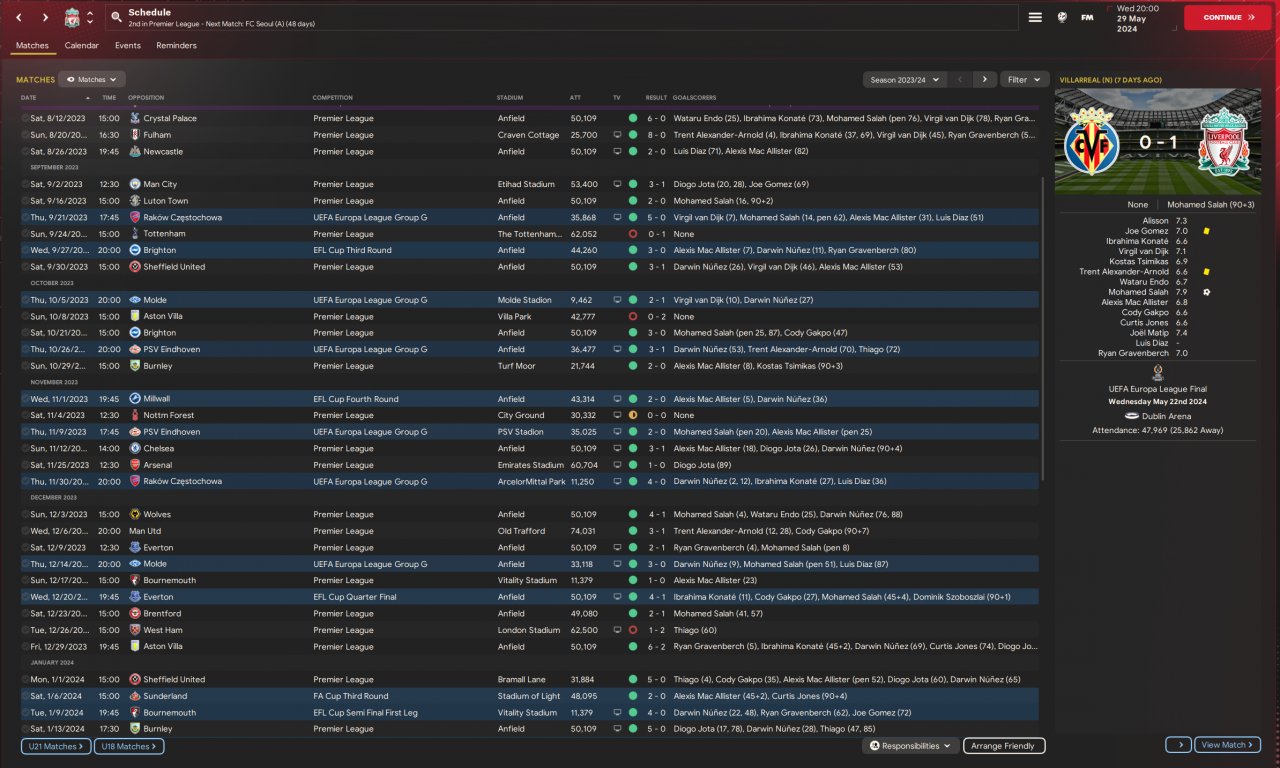Click the Crystal Palace club badge

[x=135, y=118]
